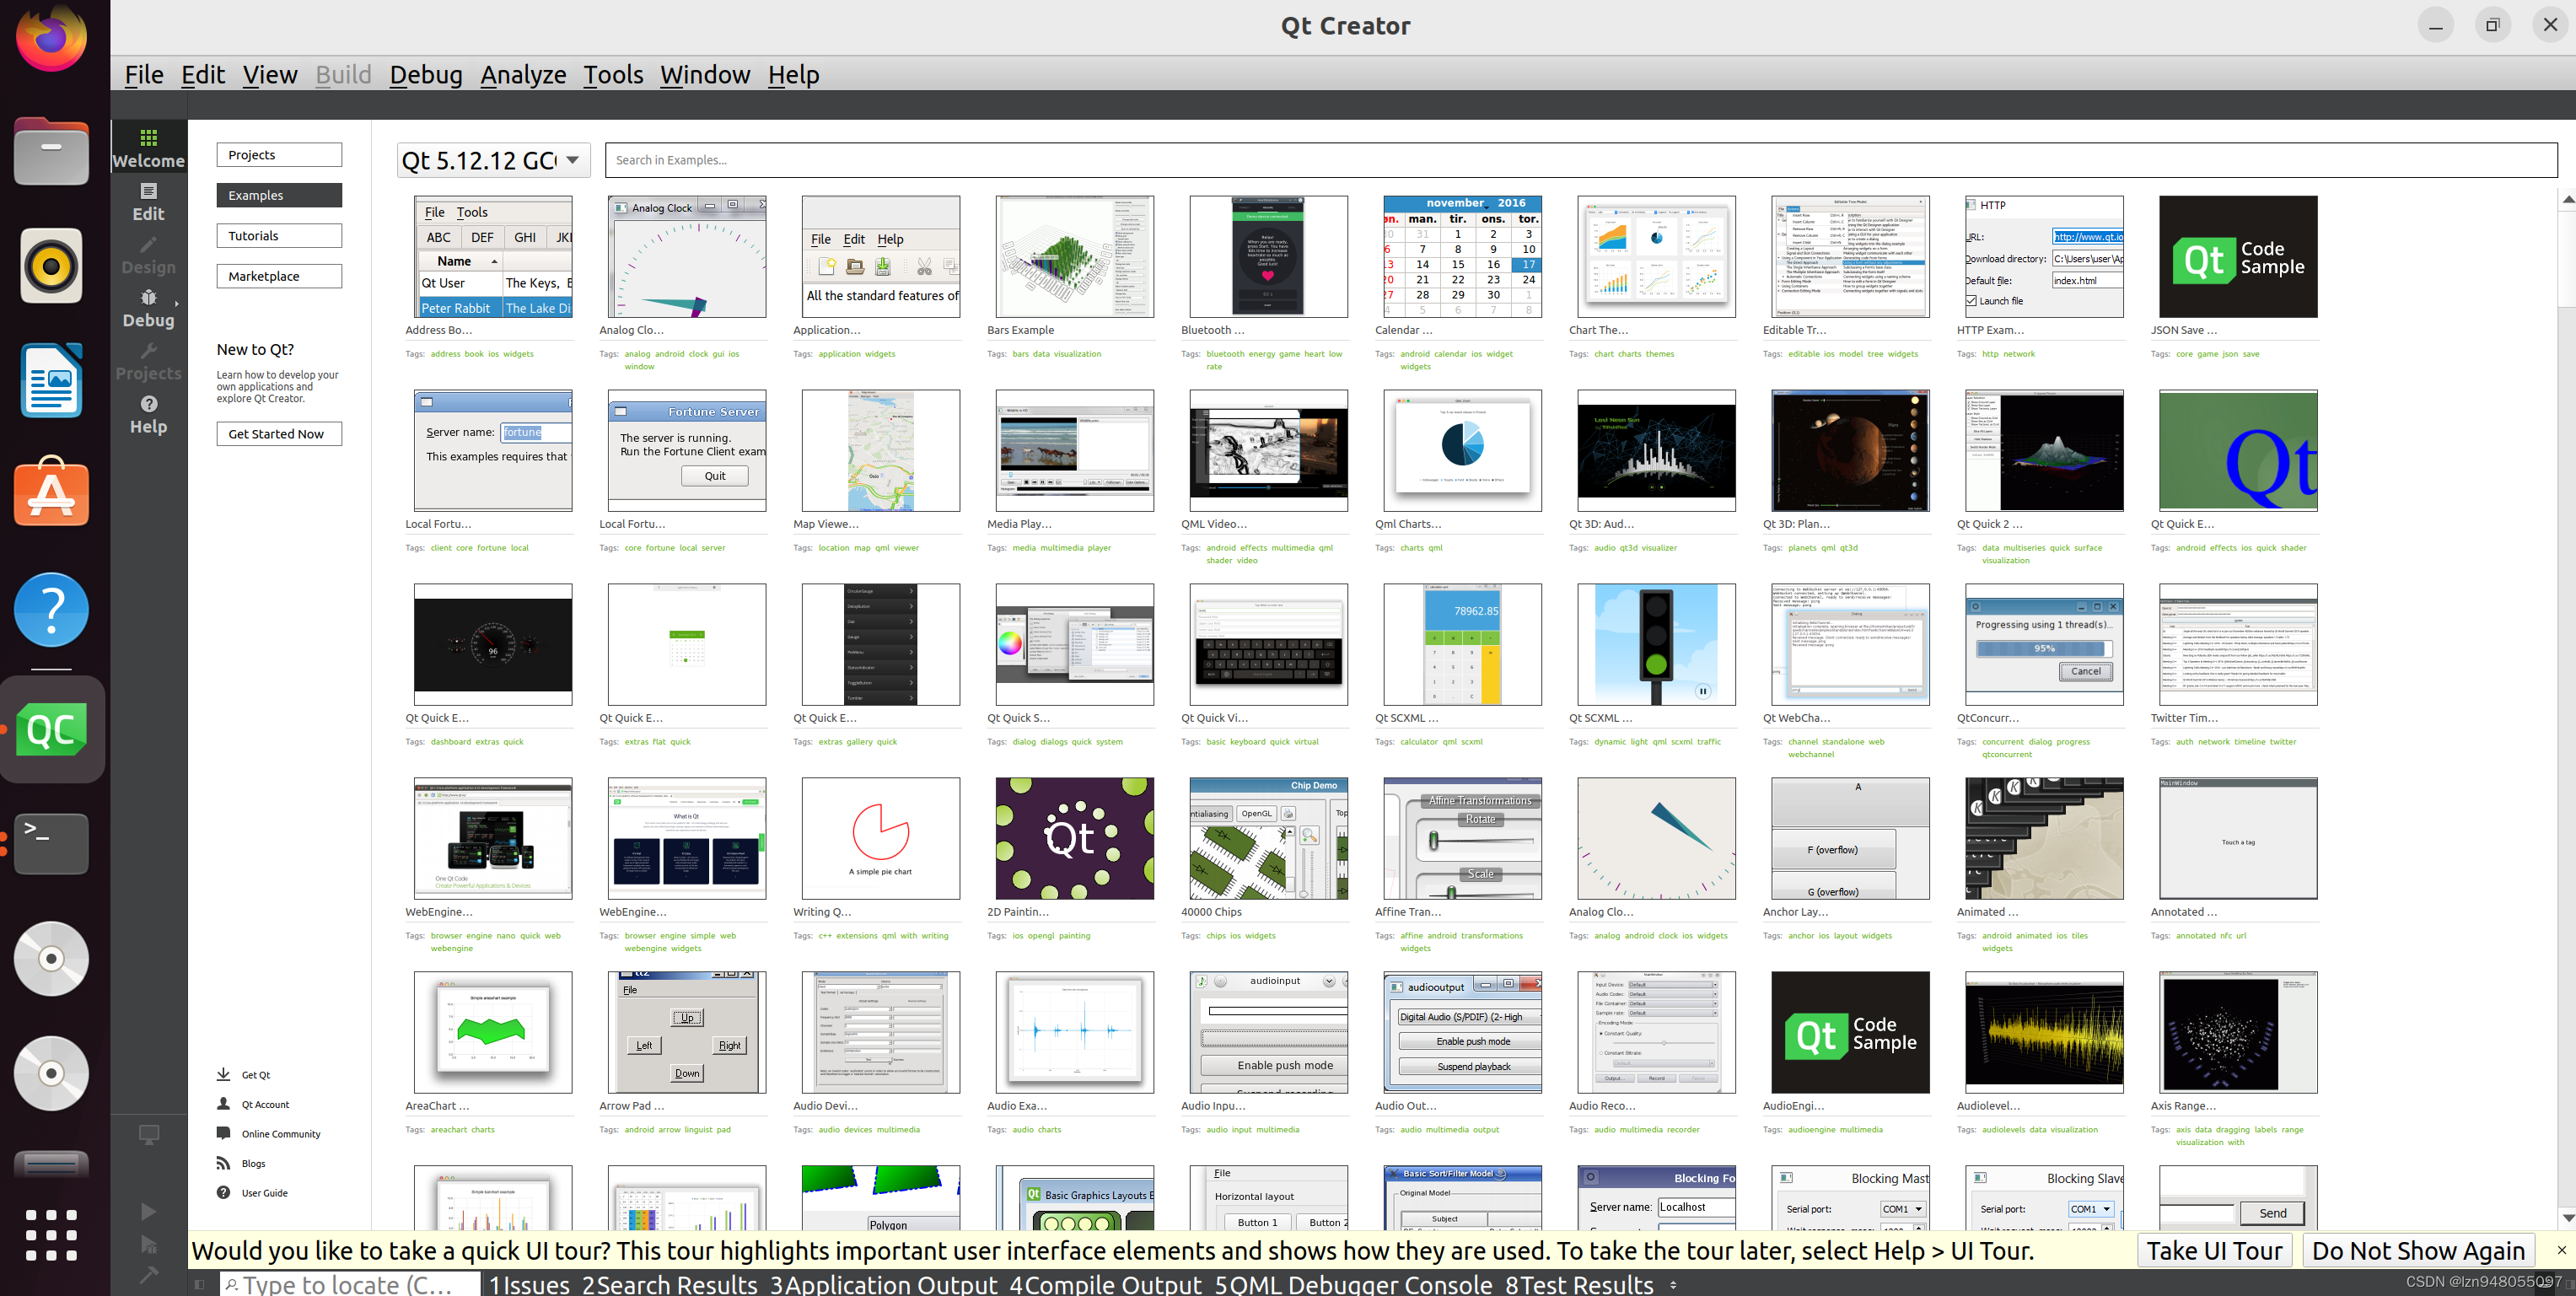Open Debug mode in sidebar
Viewport: 2576px width, 1296px height.
[148, 307]
